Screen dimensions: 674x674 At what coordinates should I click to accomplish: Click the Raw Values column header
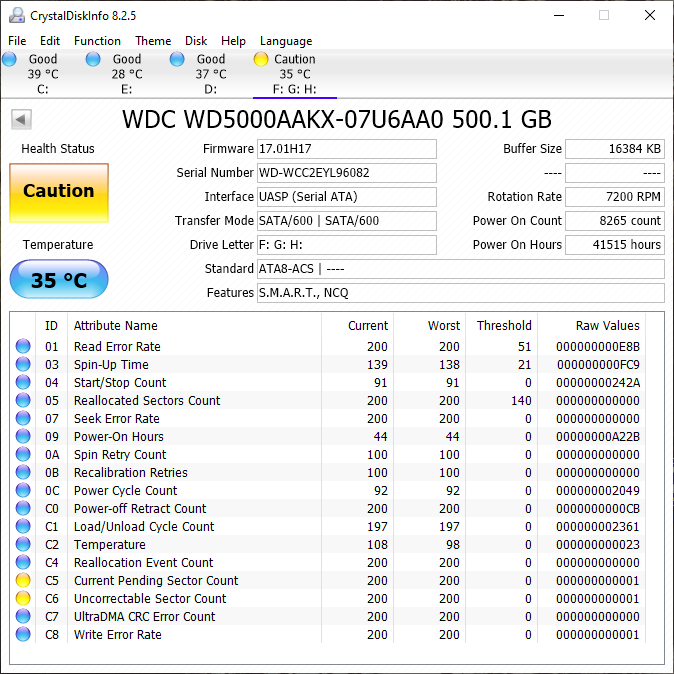pyautogui.click(x=607, y=325)
